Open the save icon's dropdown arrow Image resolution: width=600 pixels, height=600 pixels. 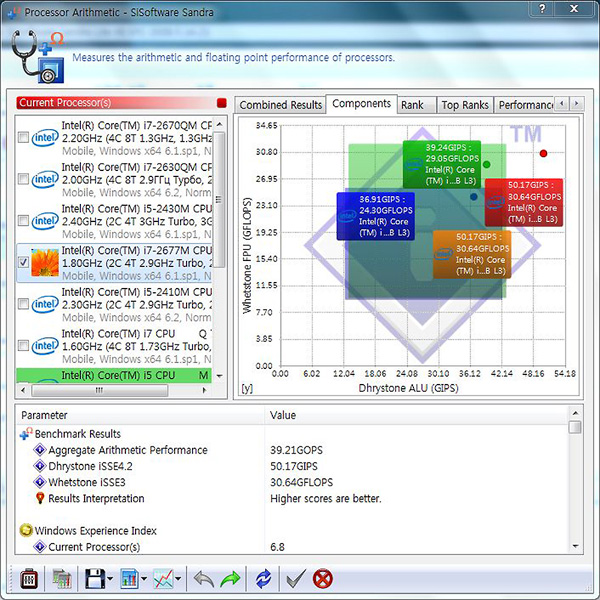(x=110, y=579)
